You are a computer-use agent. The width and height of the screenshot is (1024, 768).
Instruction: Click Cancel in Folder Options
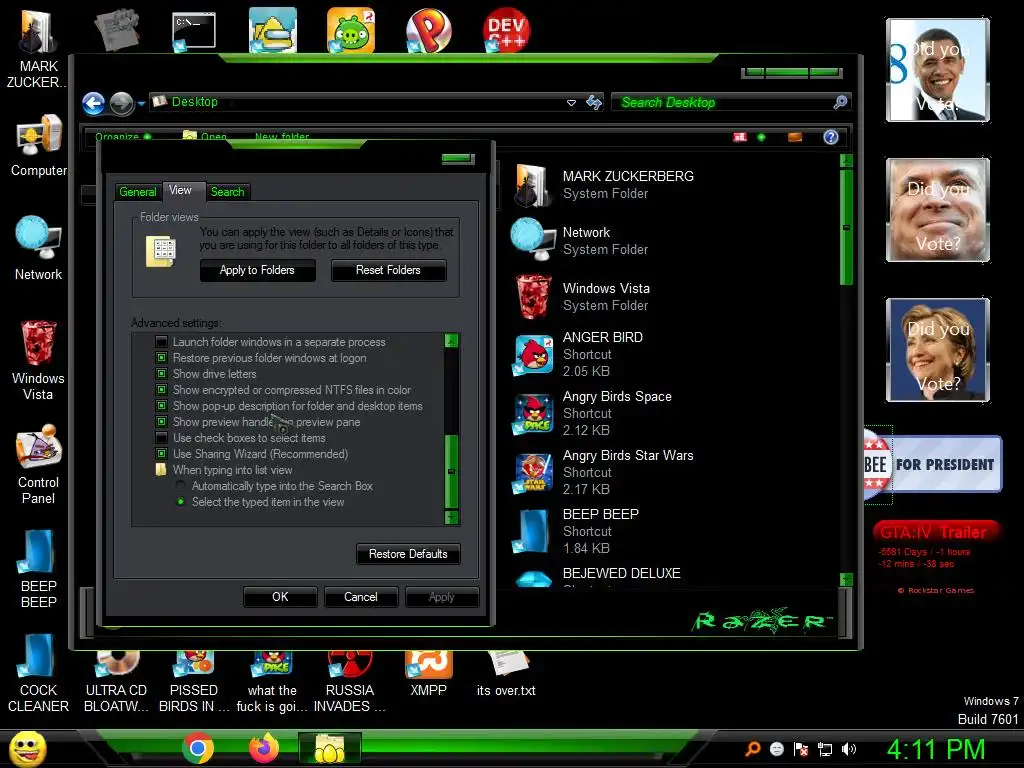(360, 597)
